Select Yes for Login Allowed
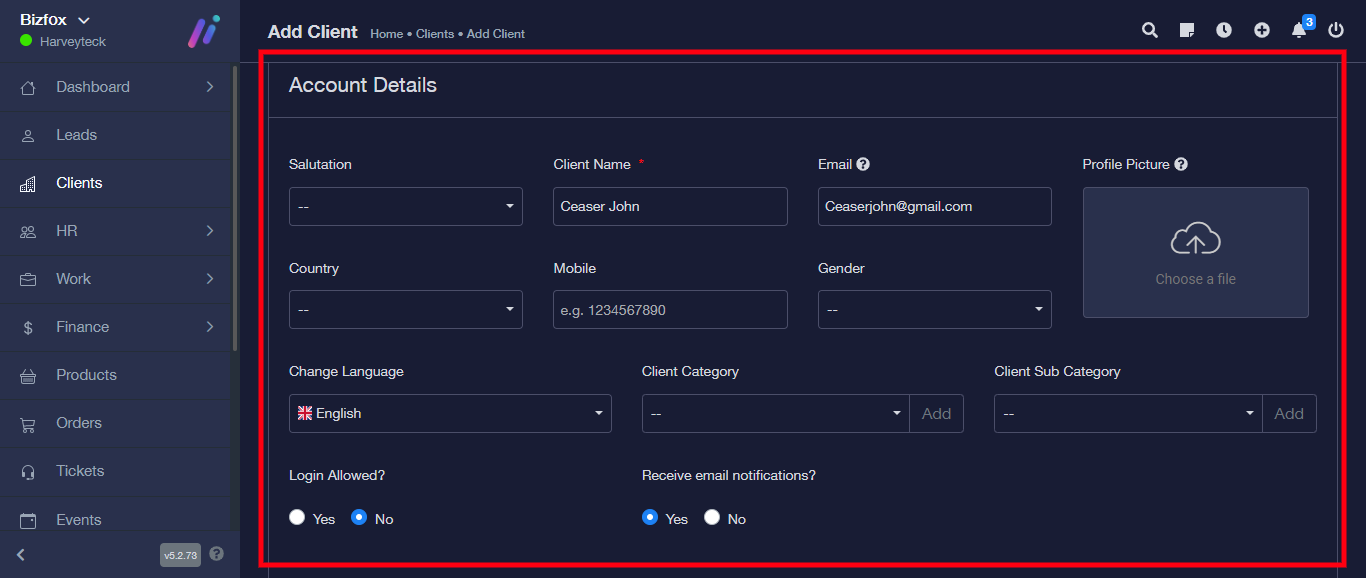 pyautogui.click(x=297, y=518)
